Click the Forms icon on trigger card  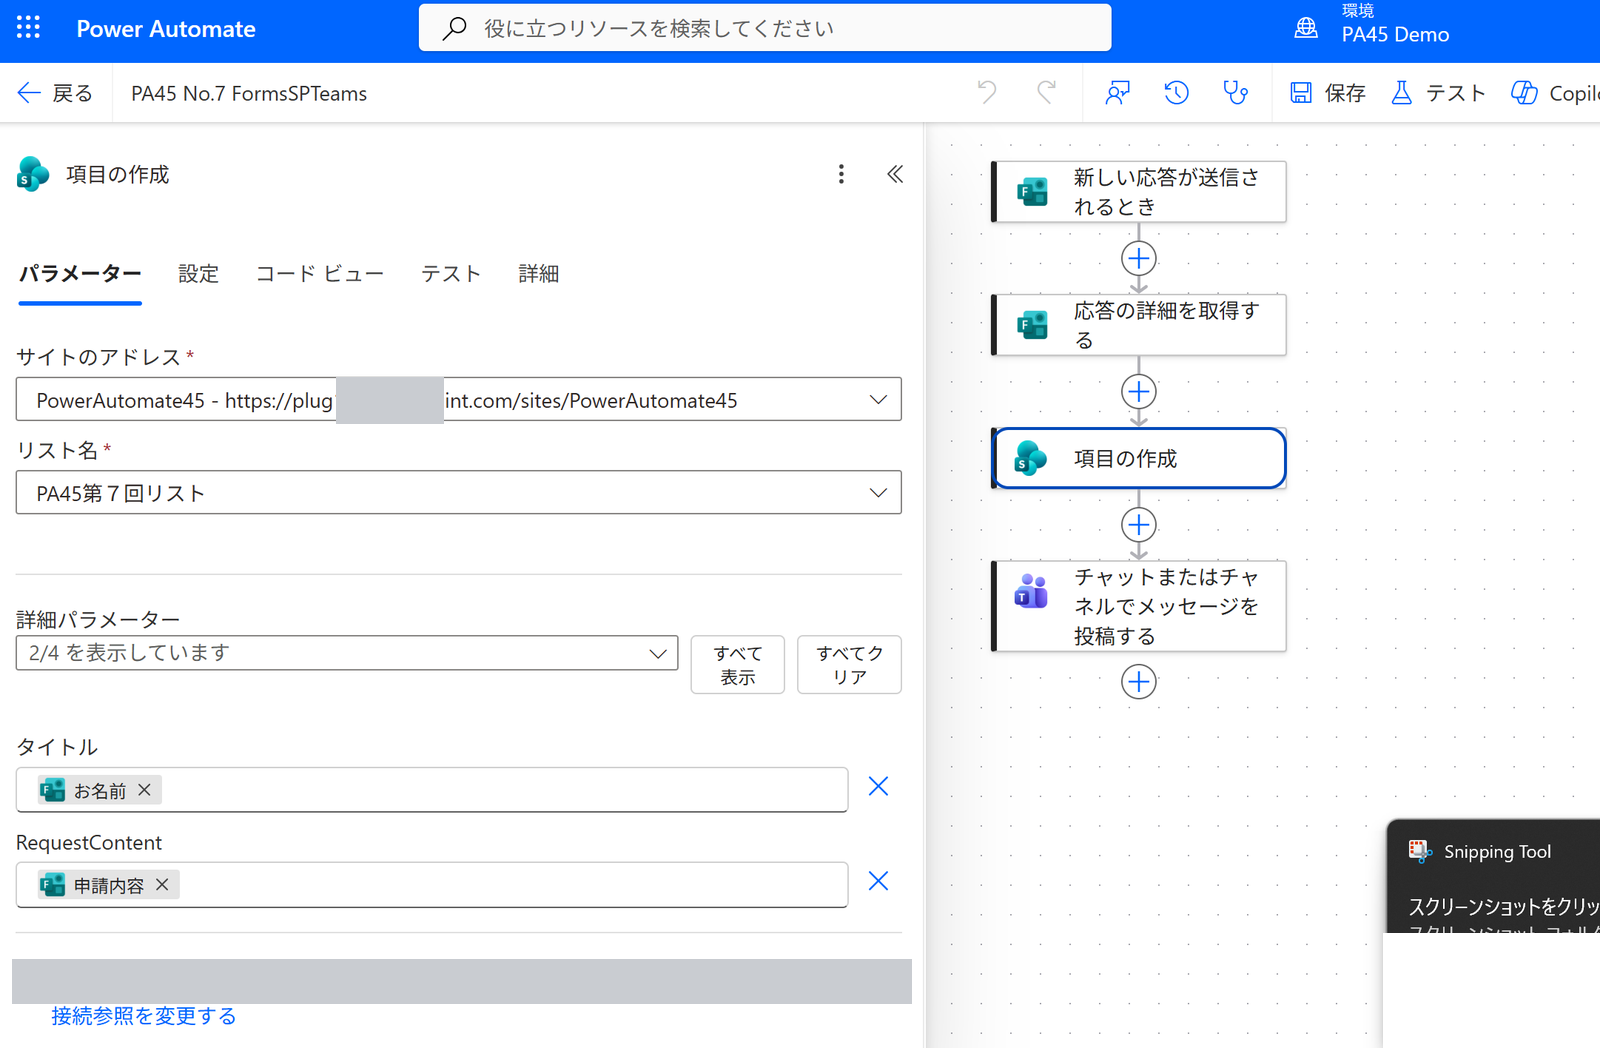[1032, 192]
